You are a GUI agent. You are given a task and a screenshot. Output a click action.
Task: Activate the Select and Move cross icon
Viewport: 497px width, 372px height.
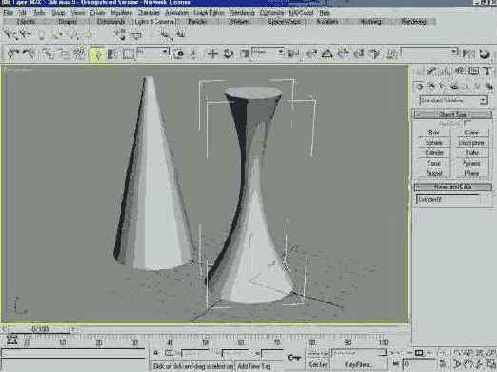(212, 53)
